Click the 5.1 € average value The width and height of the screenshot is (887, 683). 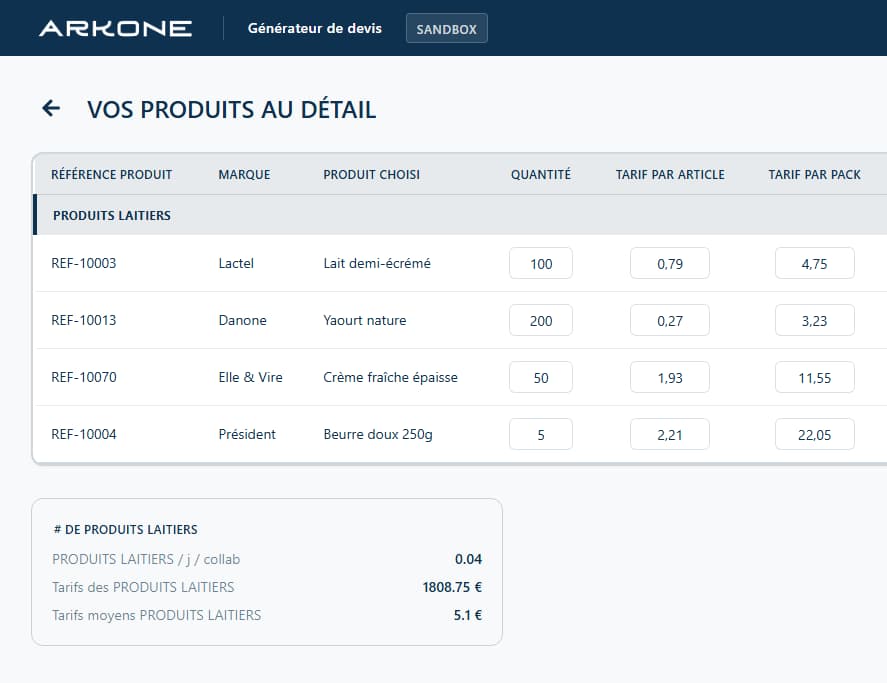point(468,615)
